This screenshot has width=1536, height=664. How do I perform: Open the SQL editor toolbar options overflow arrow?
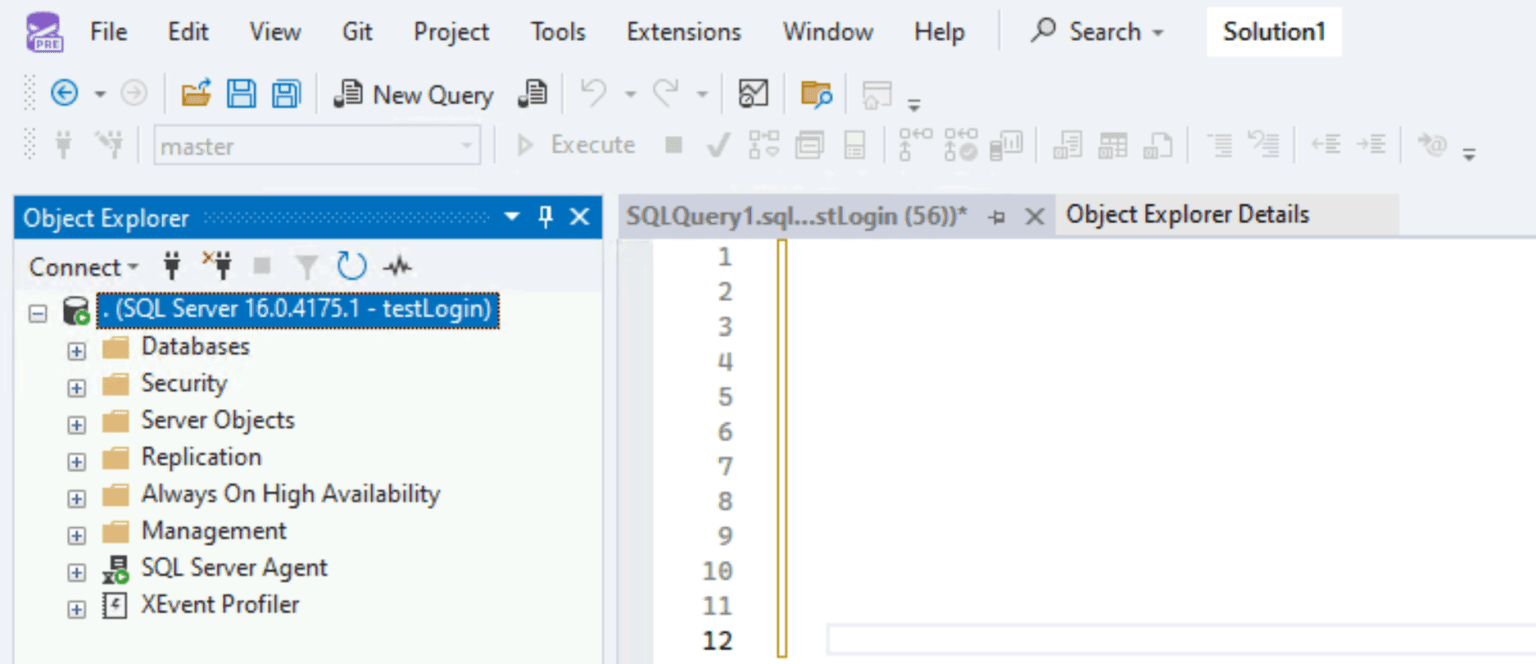point(1469,153)
